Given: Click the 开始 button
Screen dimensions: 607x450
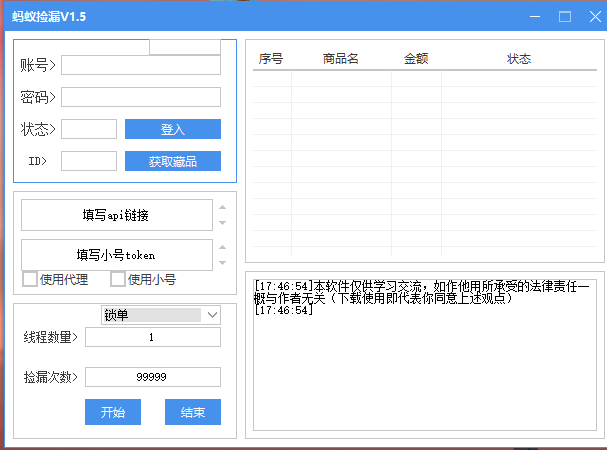Looking at the screenshot, I should tap(113, 412).
